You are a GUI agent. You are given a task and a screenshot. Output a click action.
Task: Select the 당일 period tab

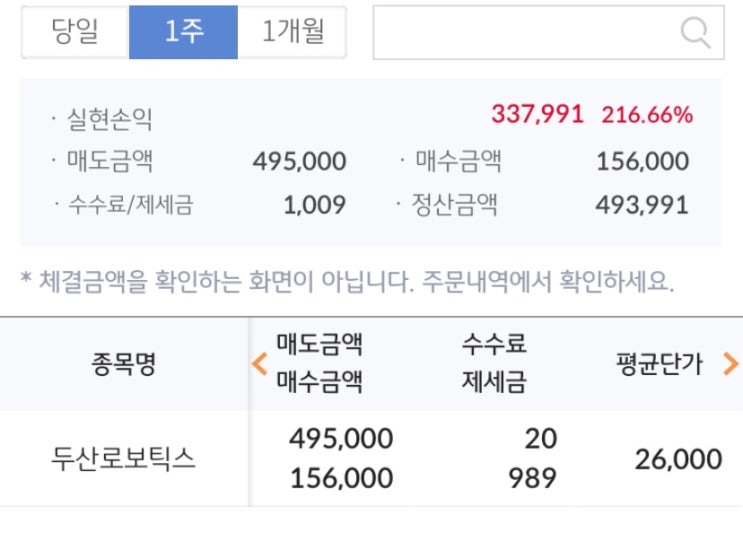(75, 32)
